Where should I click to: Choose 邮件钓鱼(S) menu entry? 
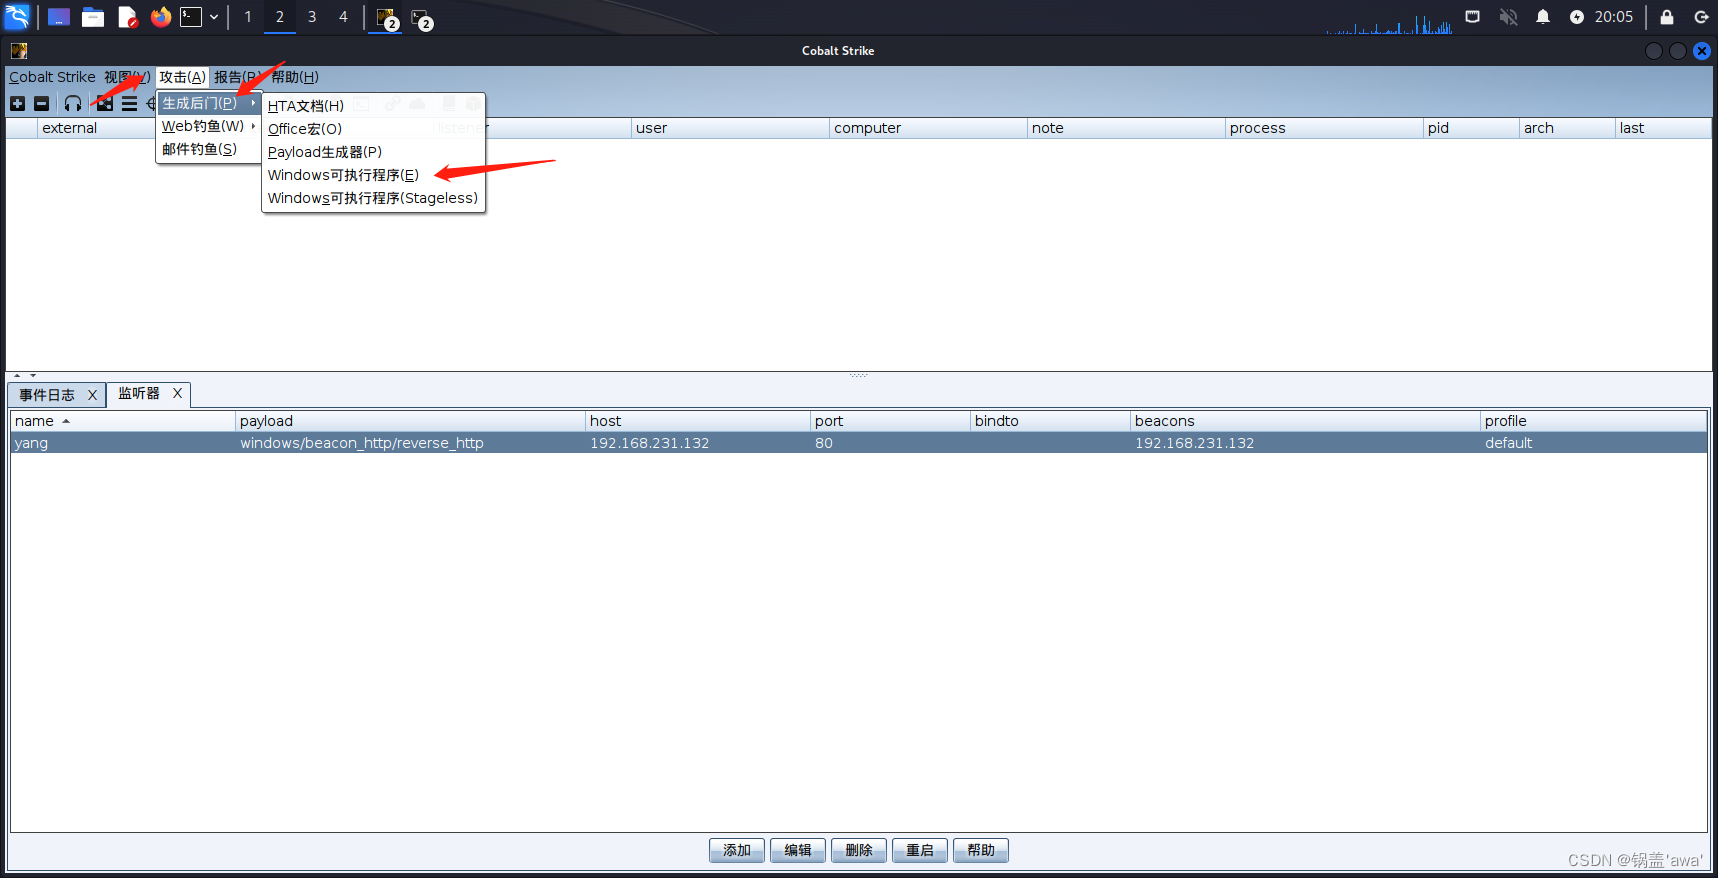(208, 149)
